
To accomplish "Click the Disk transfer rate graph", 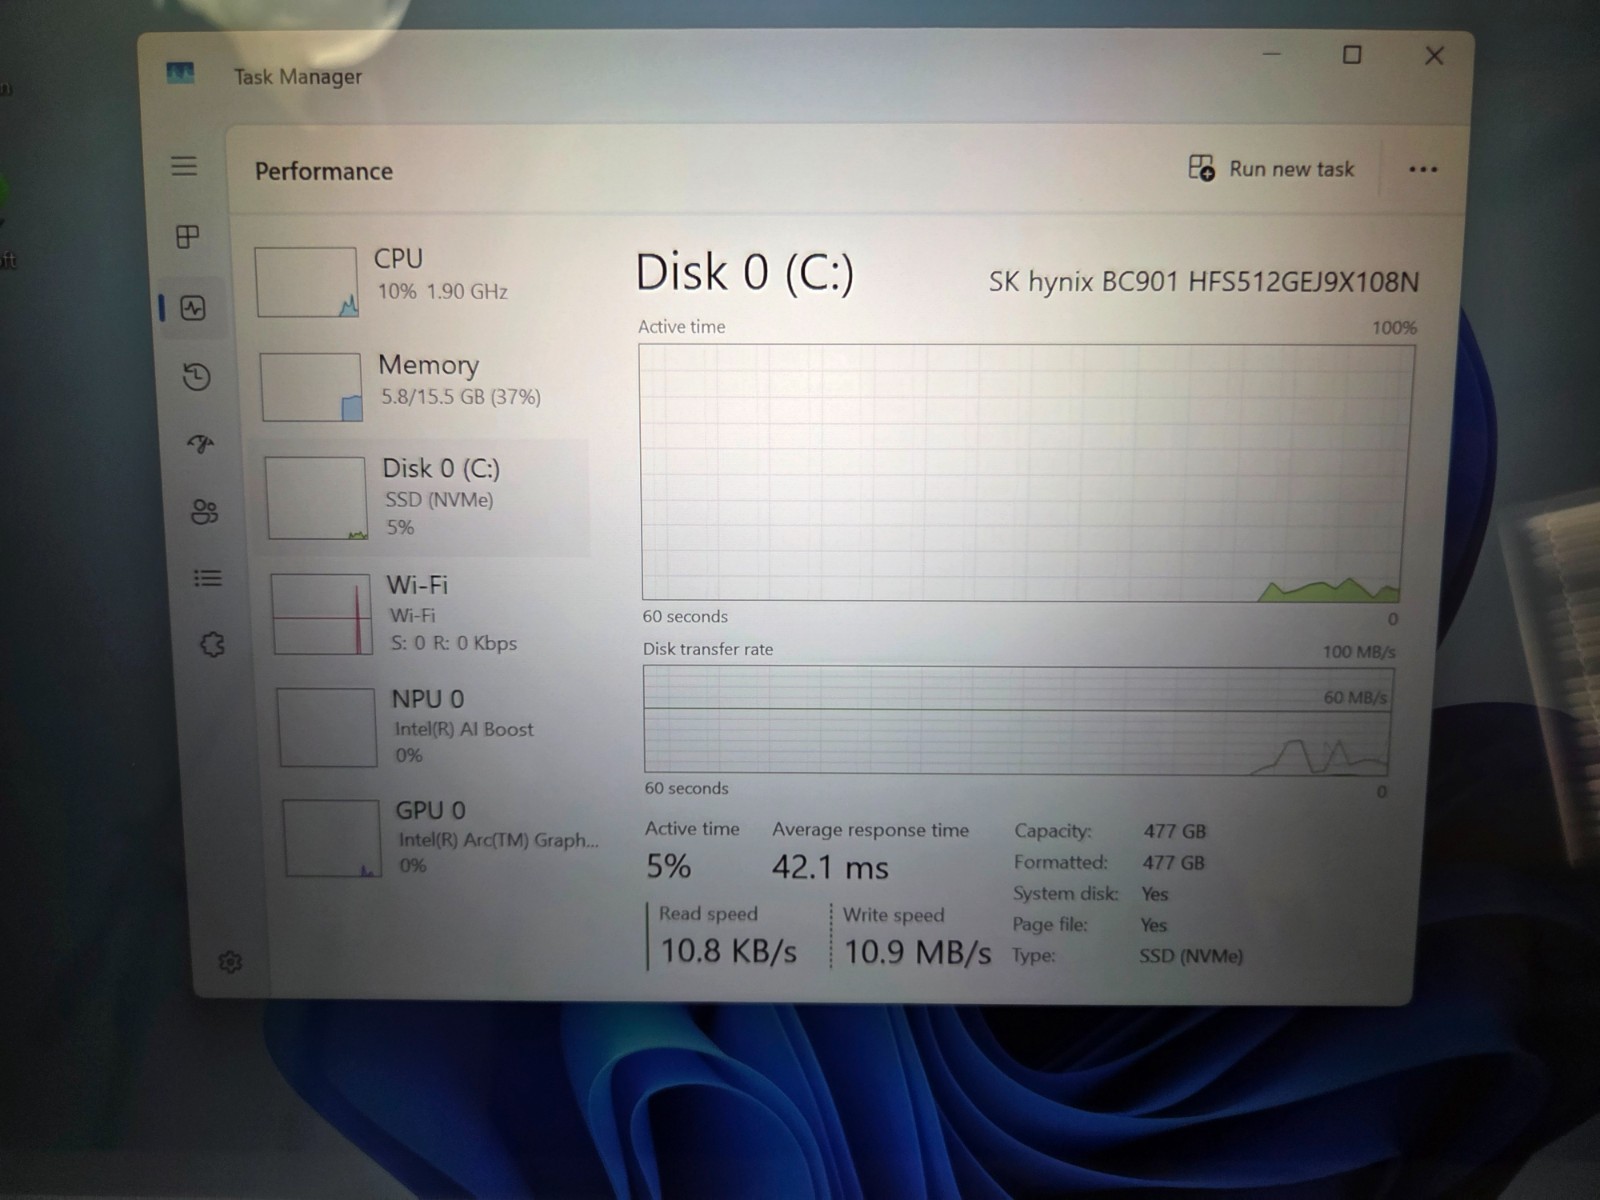I will point(1017,720).
